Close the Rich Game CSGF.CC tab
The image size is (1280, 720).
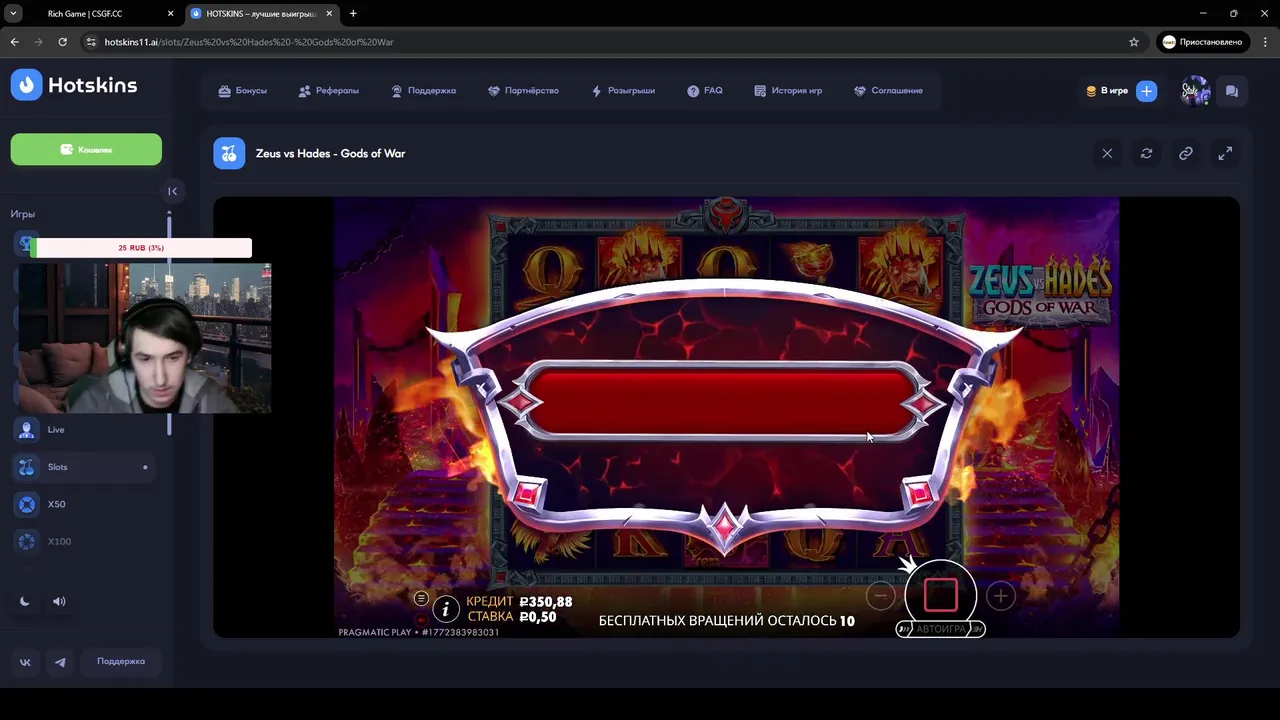170,14
